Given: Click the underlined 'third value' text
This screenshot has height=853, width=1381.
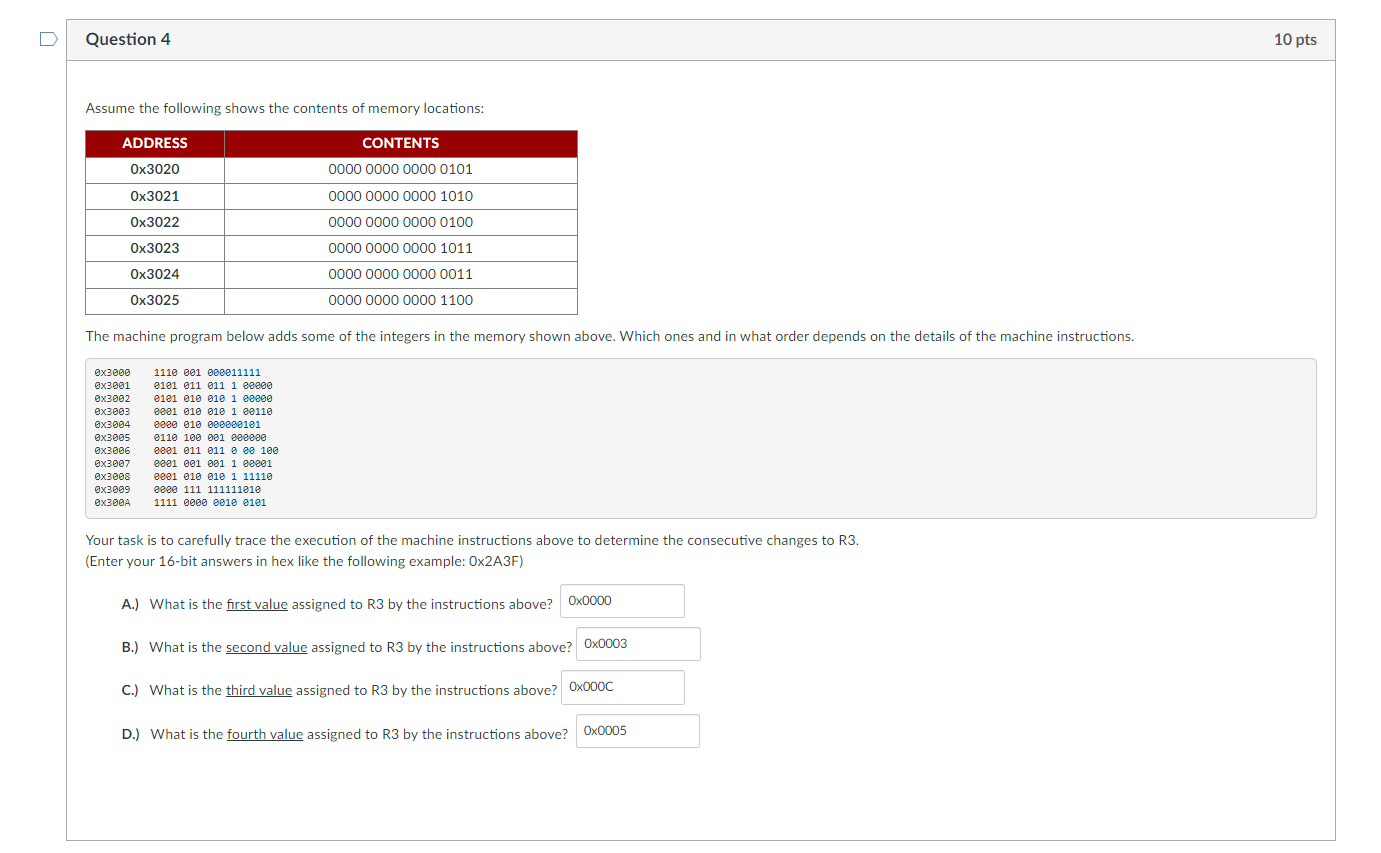Looking at the screenshot, I should pos(259,690).
